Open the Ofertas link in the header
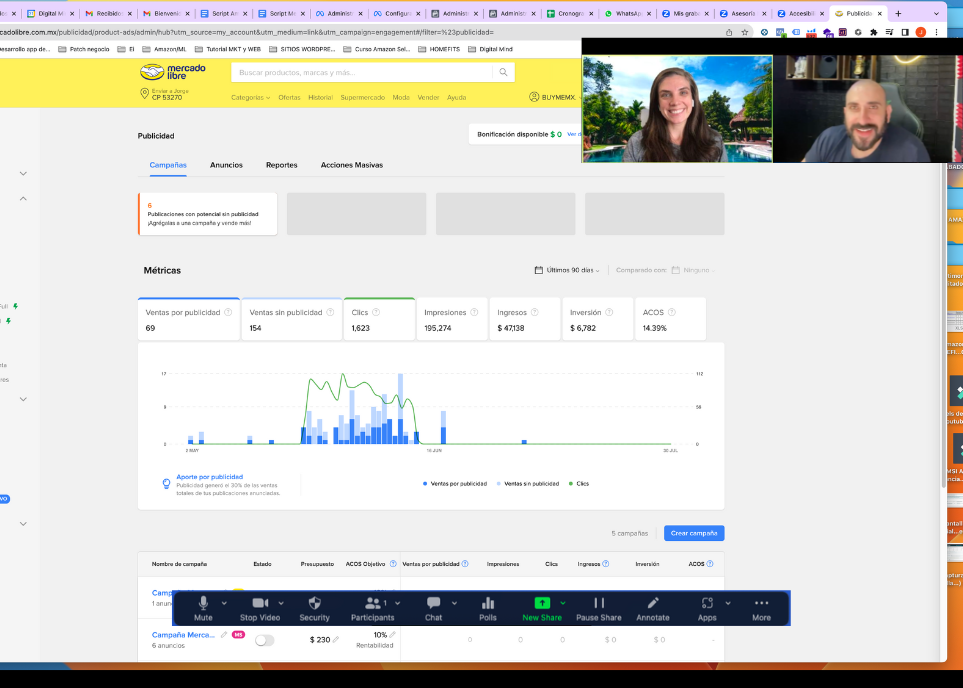Viewport: 963px width, 688px height. 289,97
